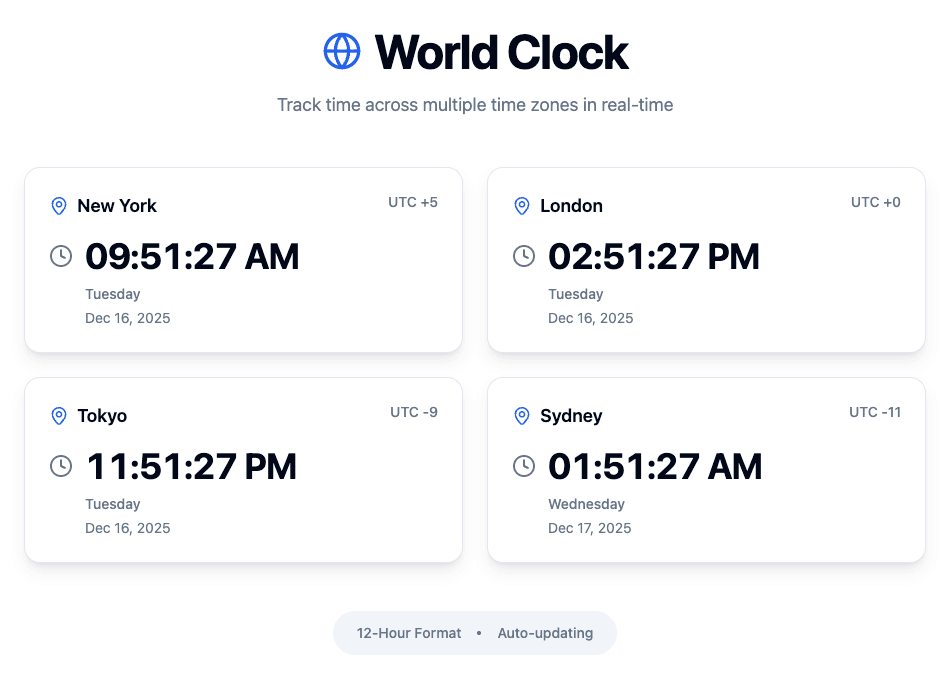Click the globe icon in the header
Viewport: 940px width, 689px height.
341,50
